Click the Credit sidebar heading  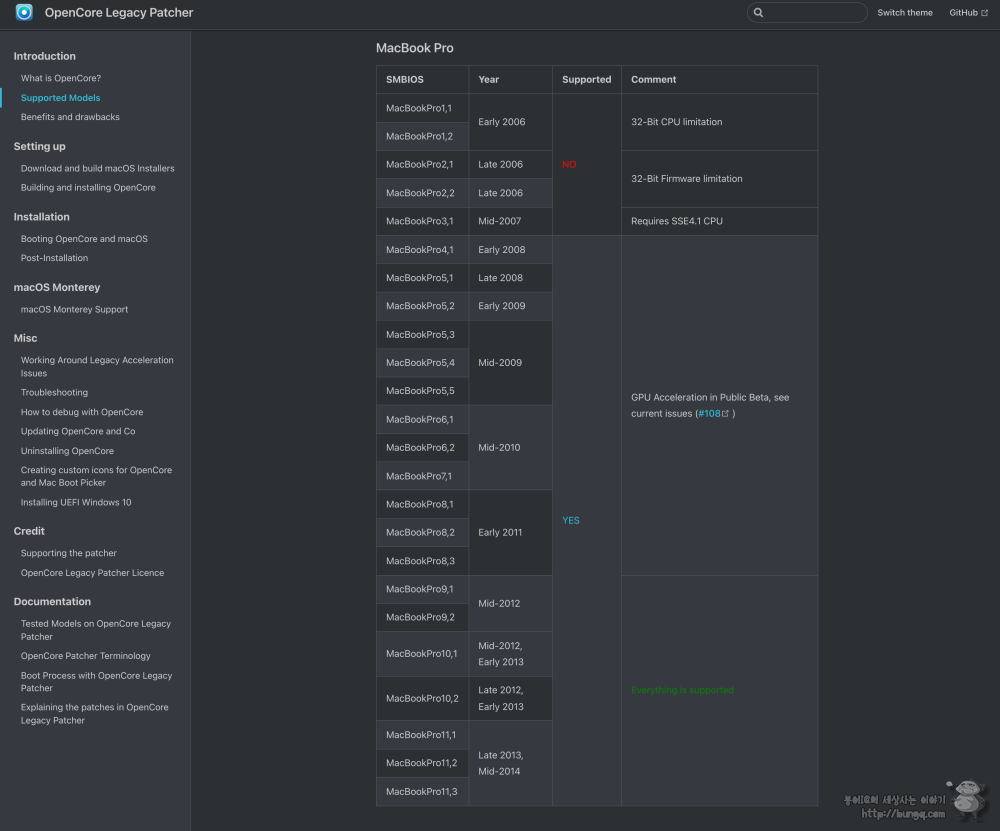coord(29,531)
